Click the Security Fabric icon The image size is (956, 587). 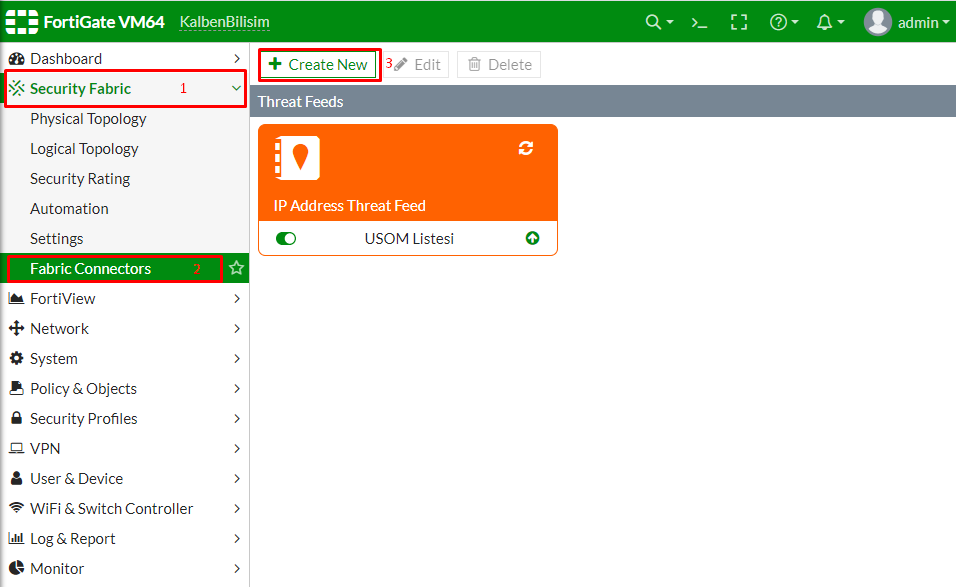pos(16,88)
